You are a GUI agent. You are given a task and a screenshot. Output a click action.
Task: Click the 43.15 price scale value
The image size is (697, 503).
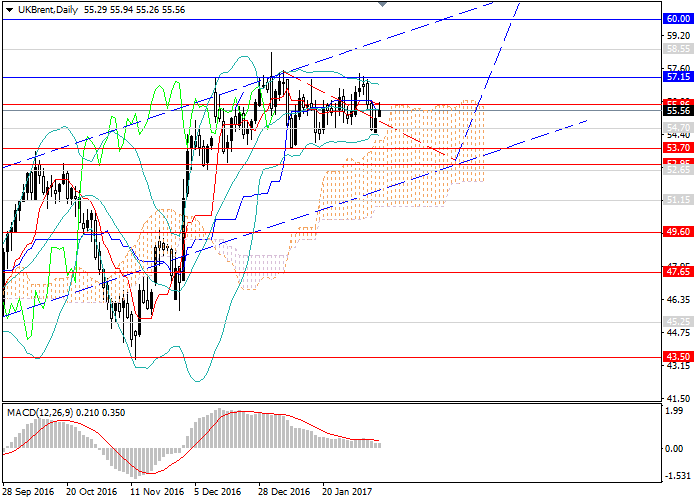pos(678,366)
